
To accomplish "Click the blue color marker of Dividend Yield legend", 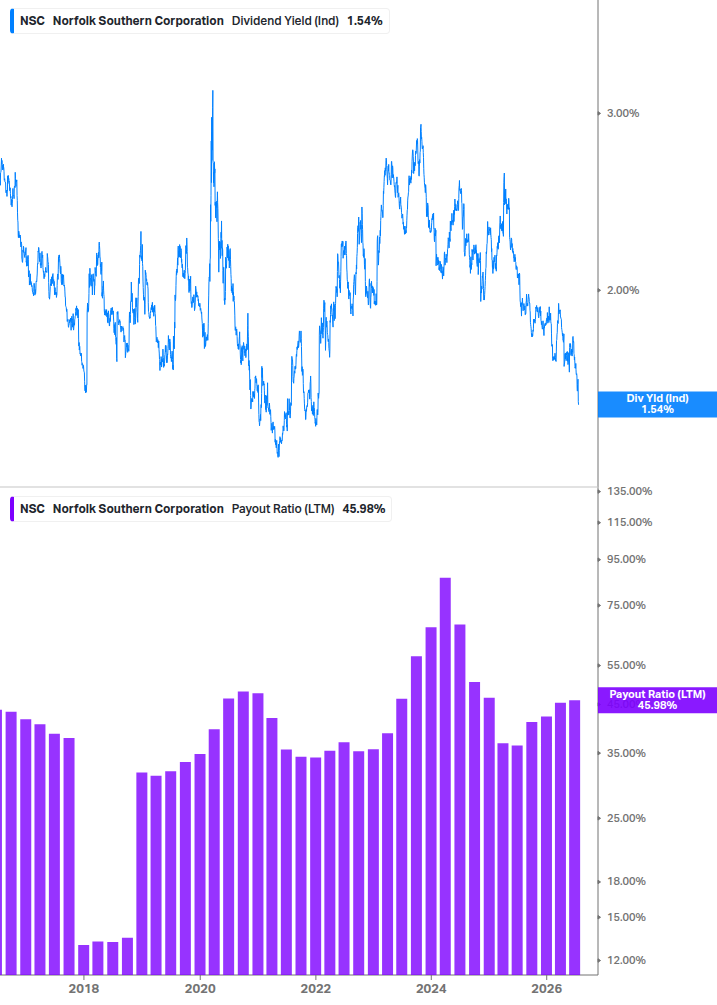I will coord(12,21).
